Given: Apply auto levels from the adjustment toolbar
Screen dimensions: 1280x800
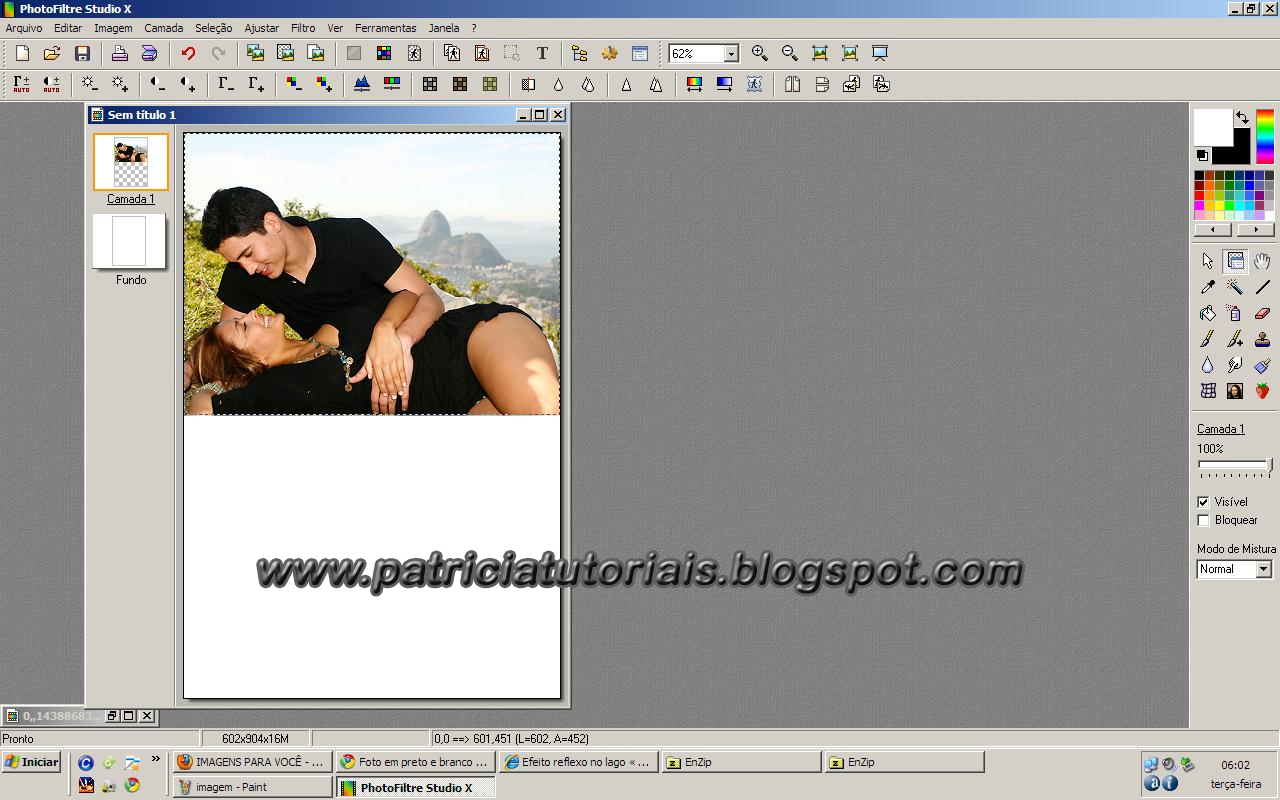Looking at the screenshot, I should coord(21,84).
